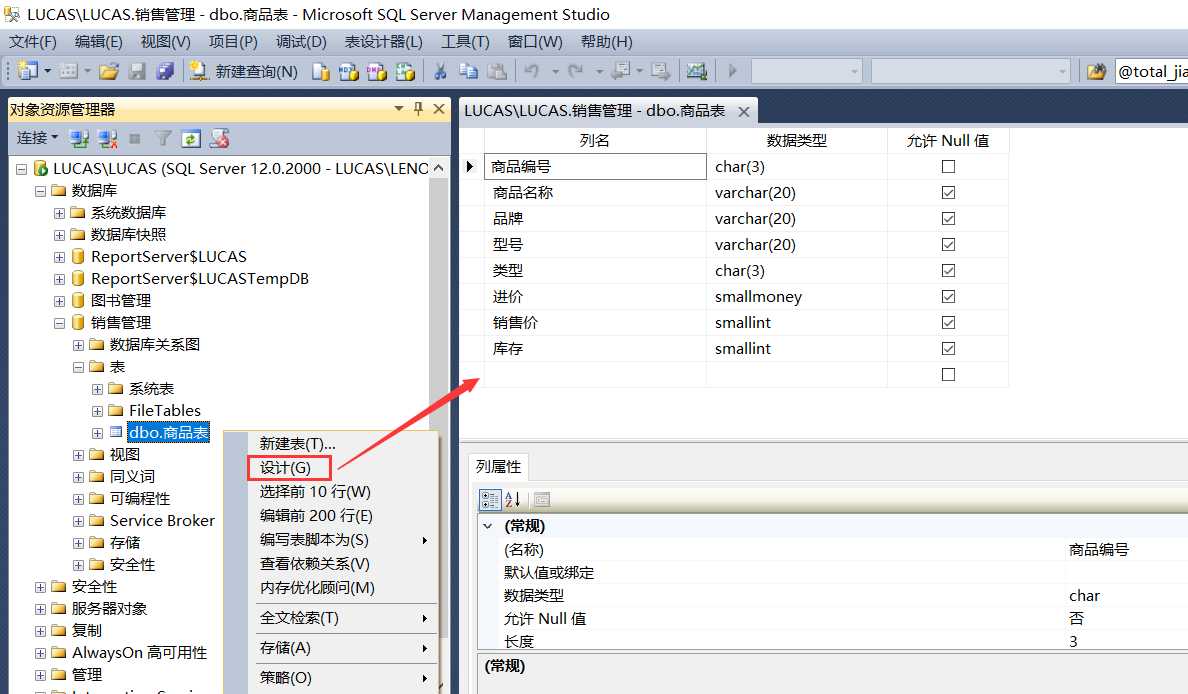The width and height of the screenshot is (1188, 694).
Task: Uncheck Allow Null for 类型 row
Action: (948, 270)
